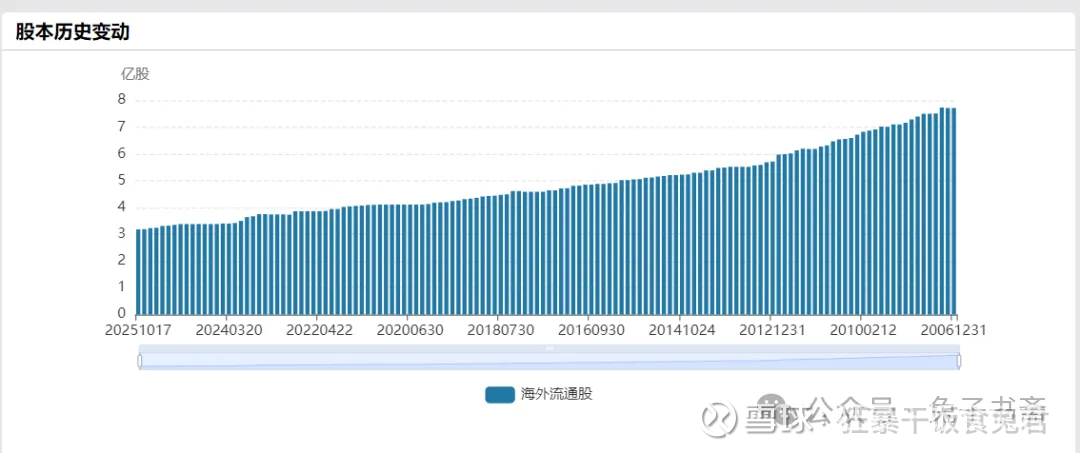
Task: Click the 雪球 logo icon in watermark
Action: [x=719, y=419]
